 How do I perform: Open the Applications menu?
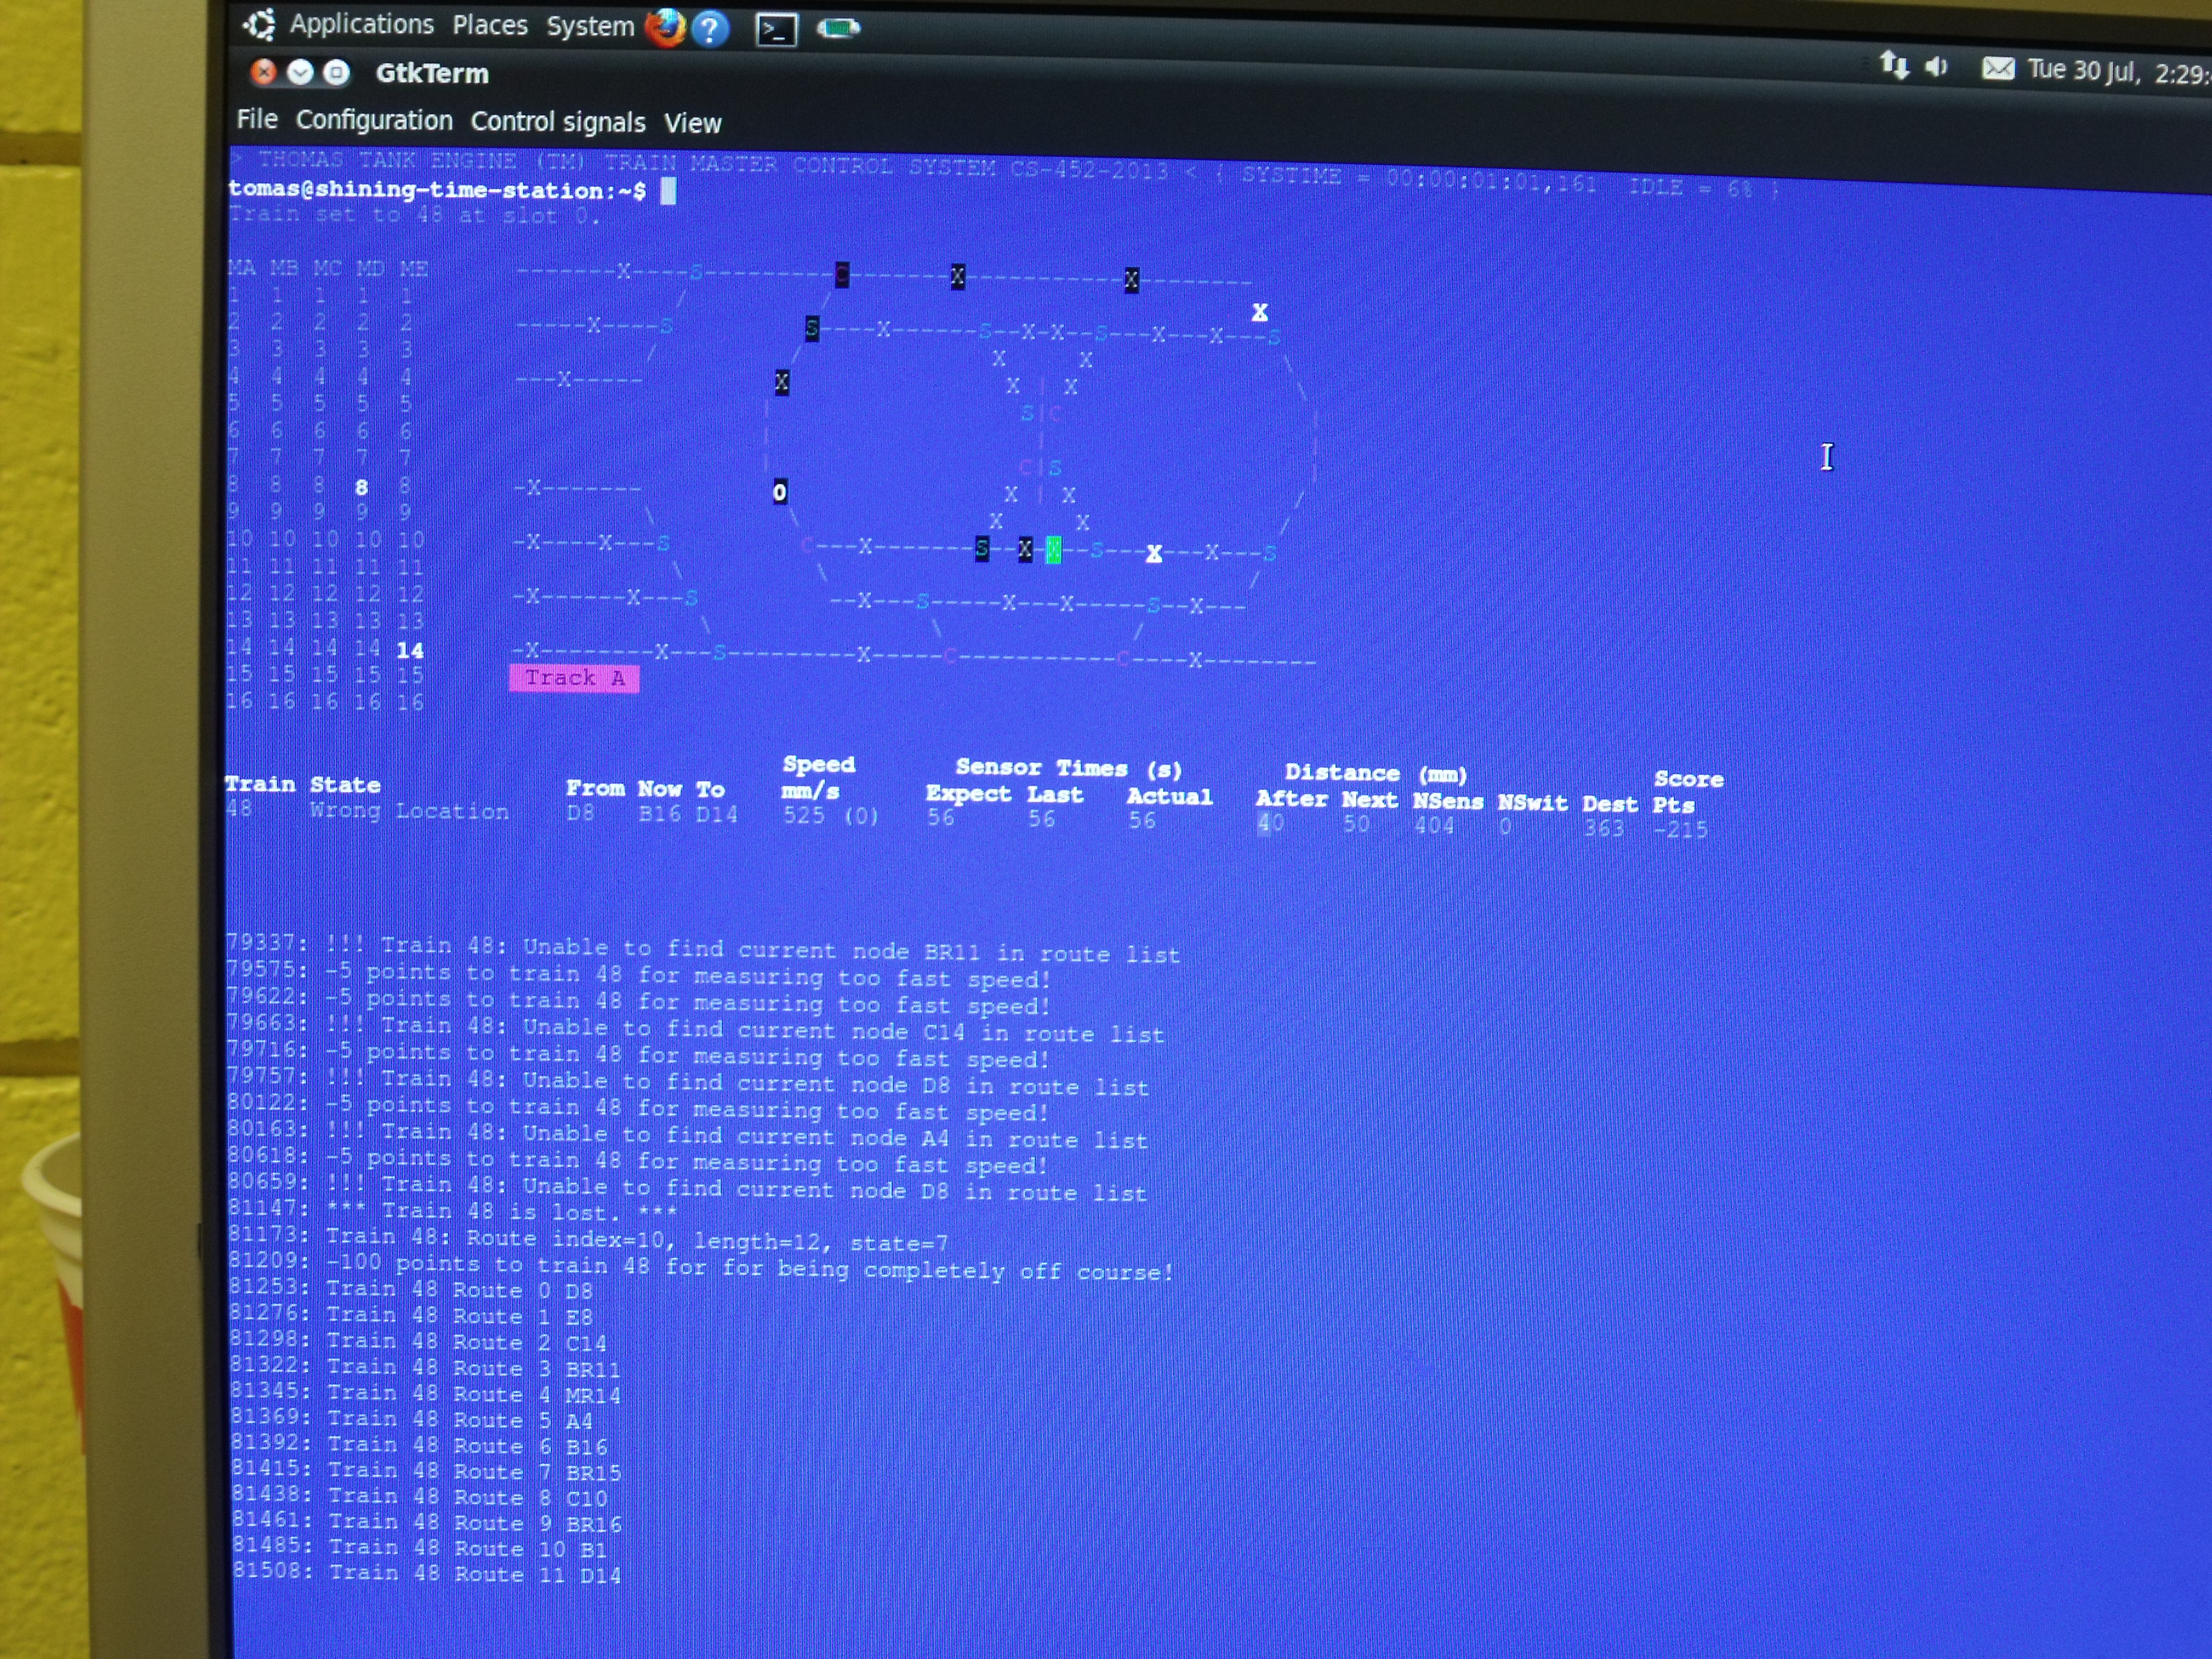click(361, 24)
